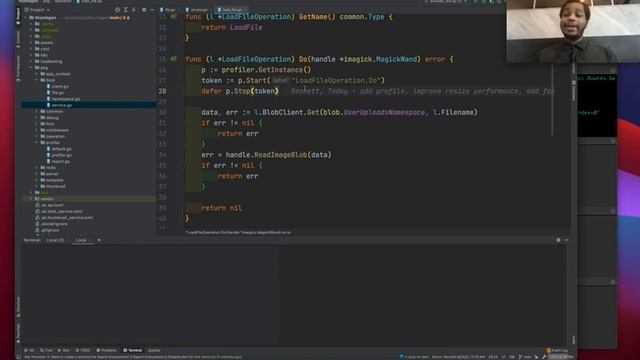The image size is (640, 360).
Task: Expand the assets folder
Action: [31, 42]
